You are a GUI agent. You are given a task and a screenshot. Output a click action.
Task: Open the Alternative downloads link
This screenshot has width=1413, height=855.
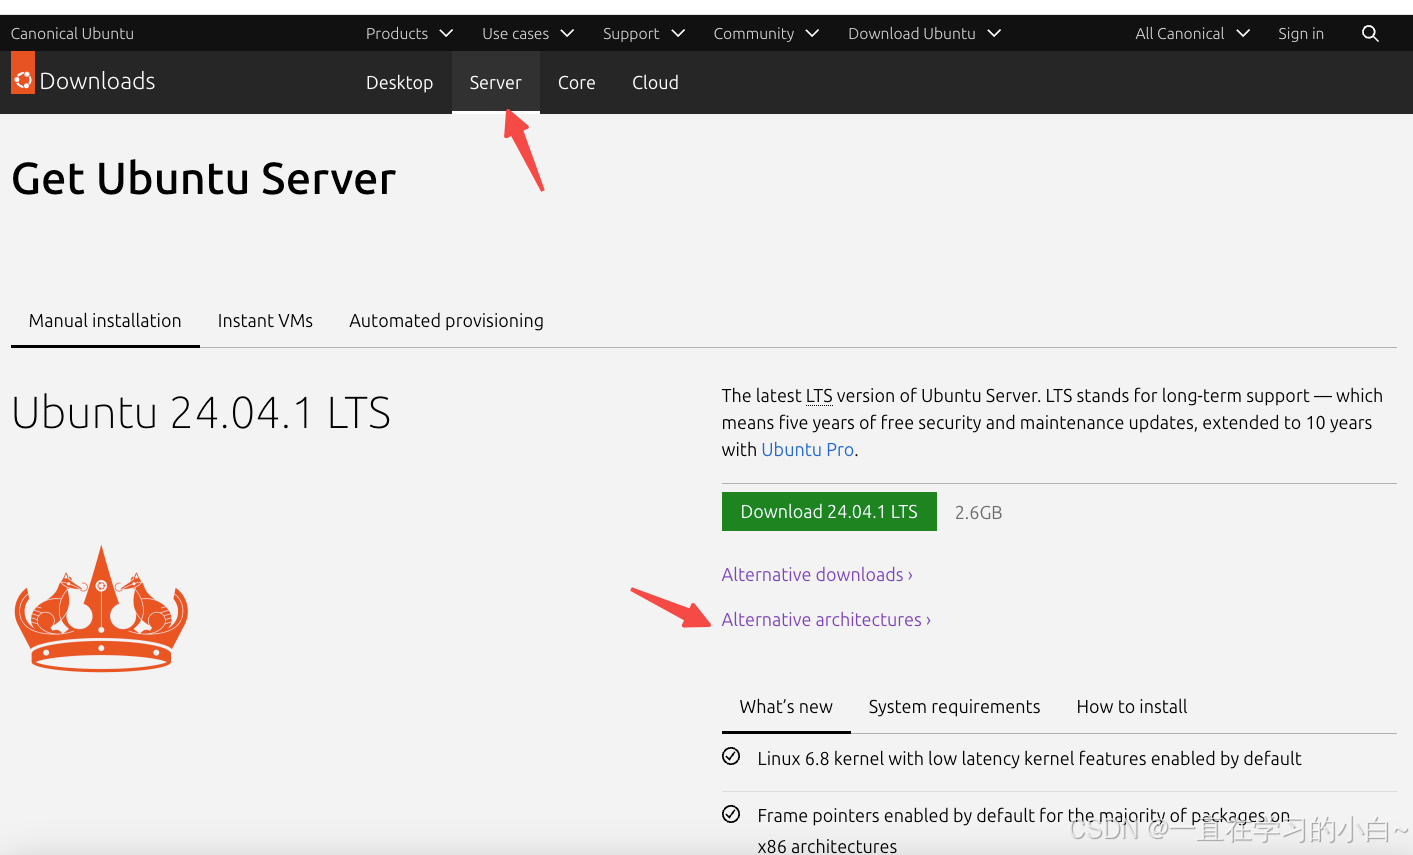point(817,574)
